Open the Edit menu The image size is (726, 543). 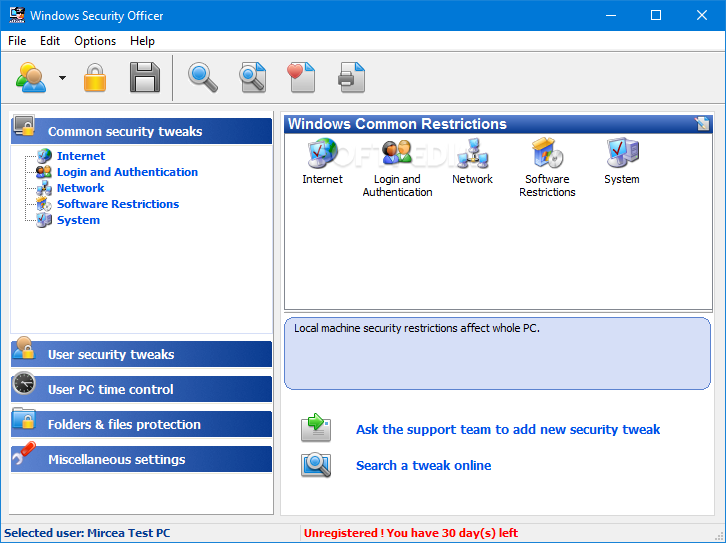click(50, 41)
